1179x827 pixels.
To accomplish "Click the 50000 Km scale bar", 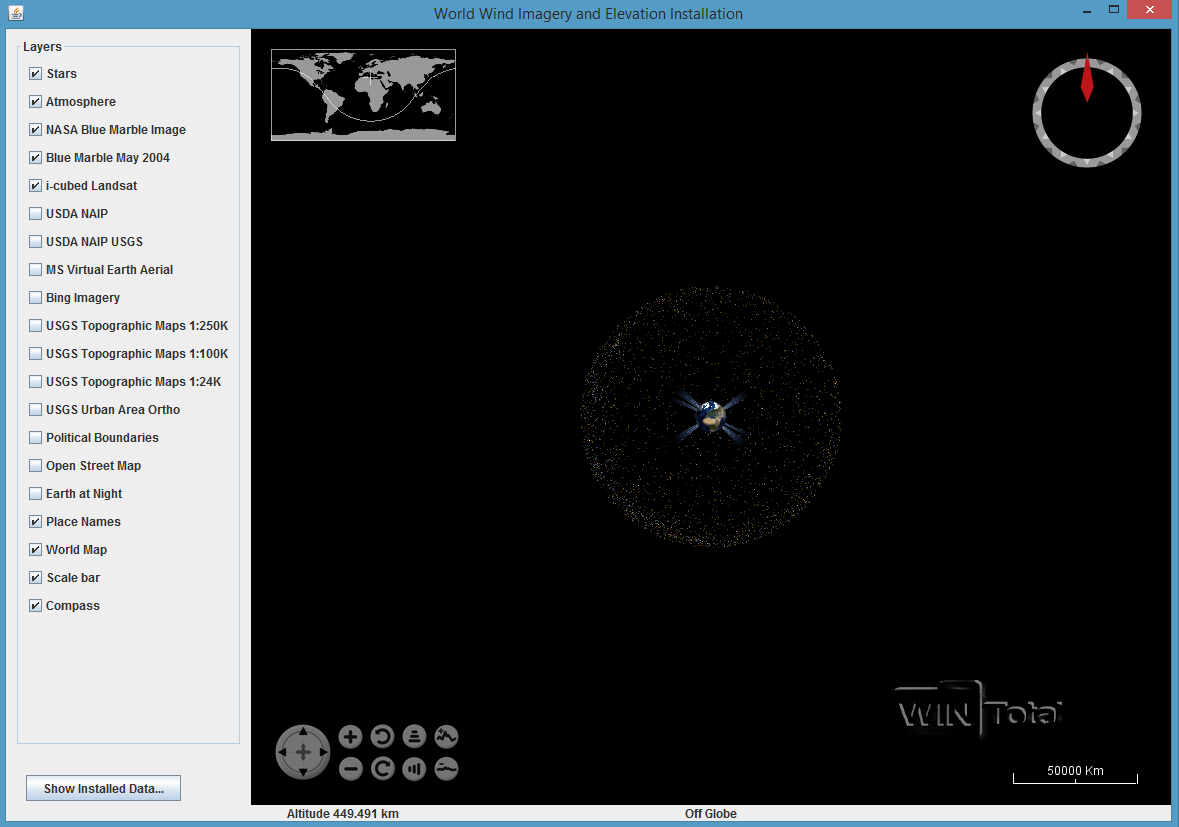I will pos(1075,774).
